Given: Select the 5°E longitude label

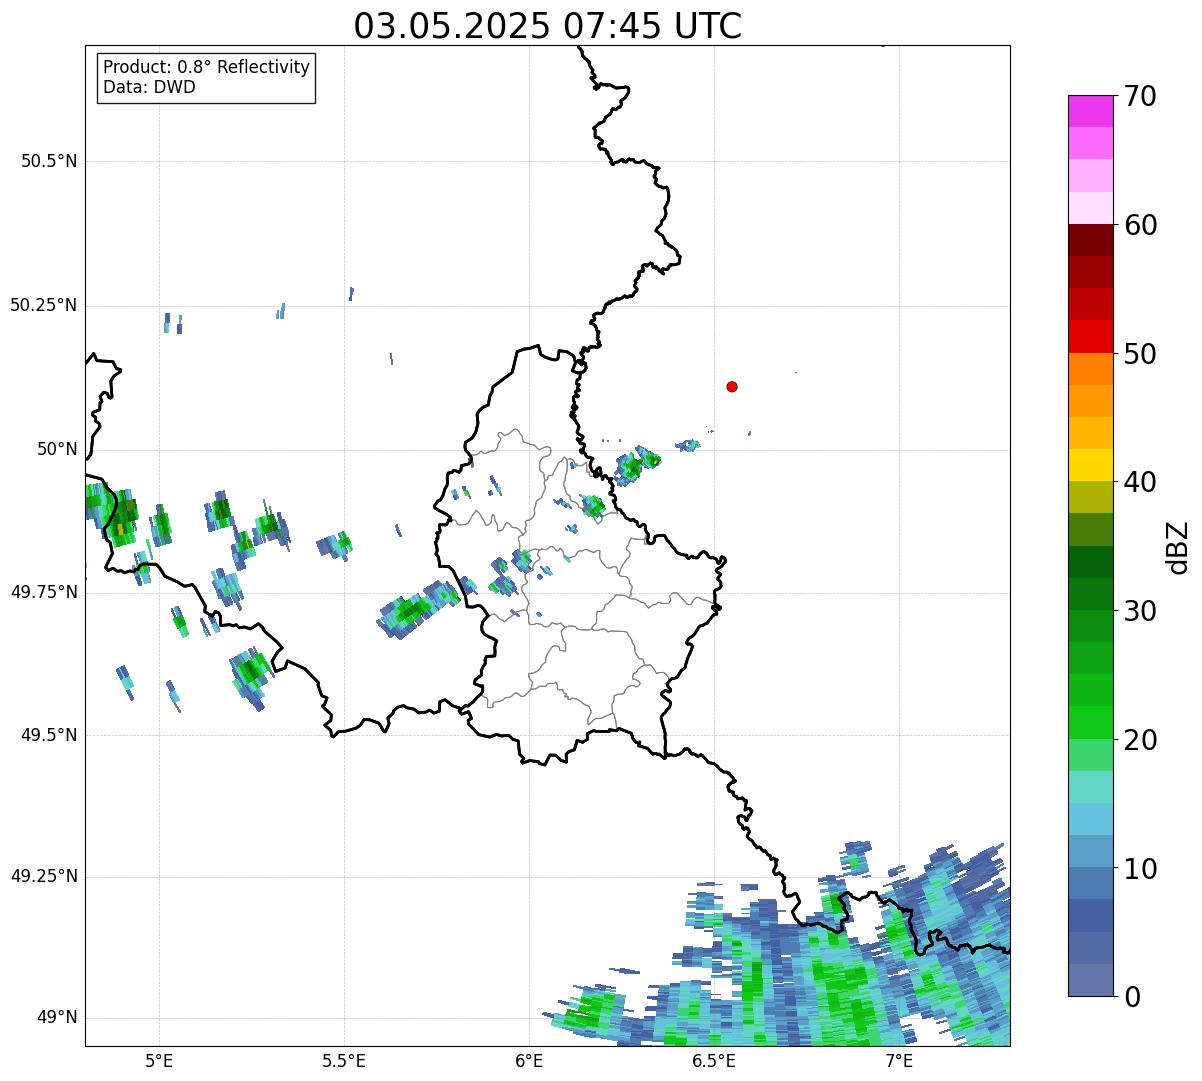Looking at the screenshot, I should 159,1061.
